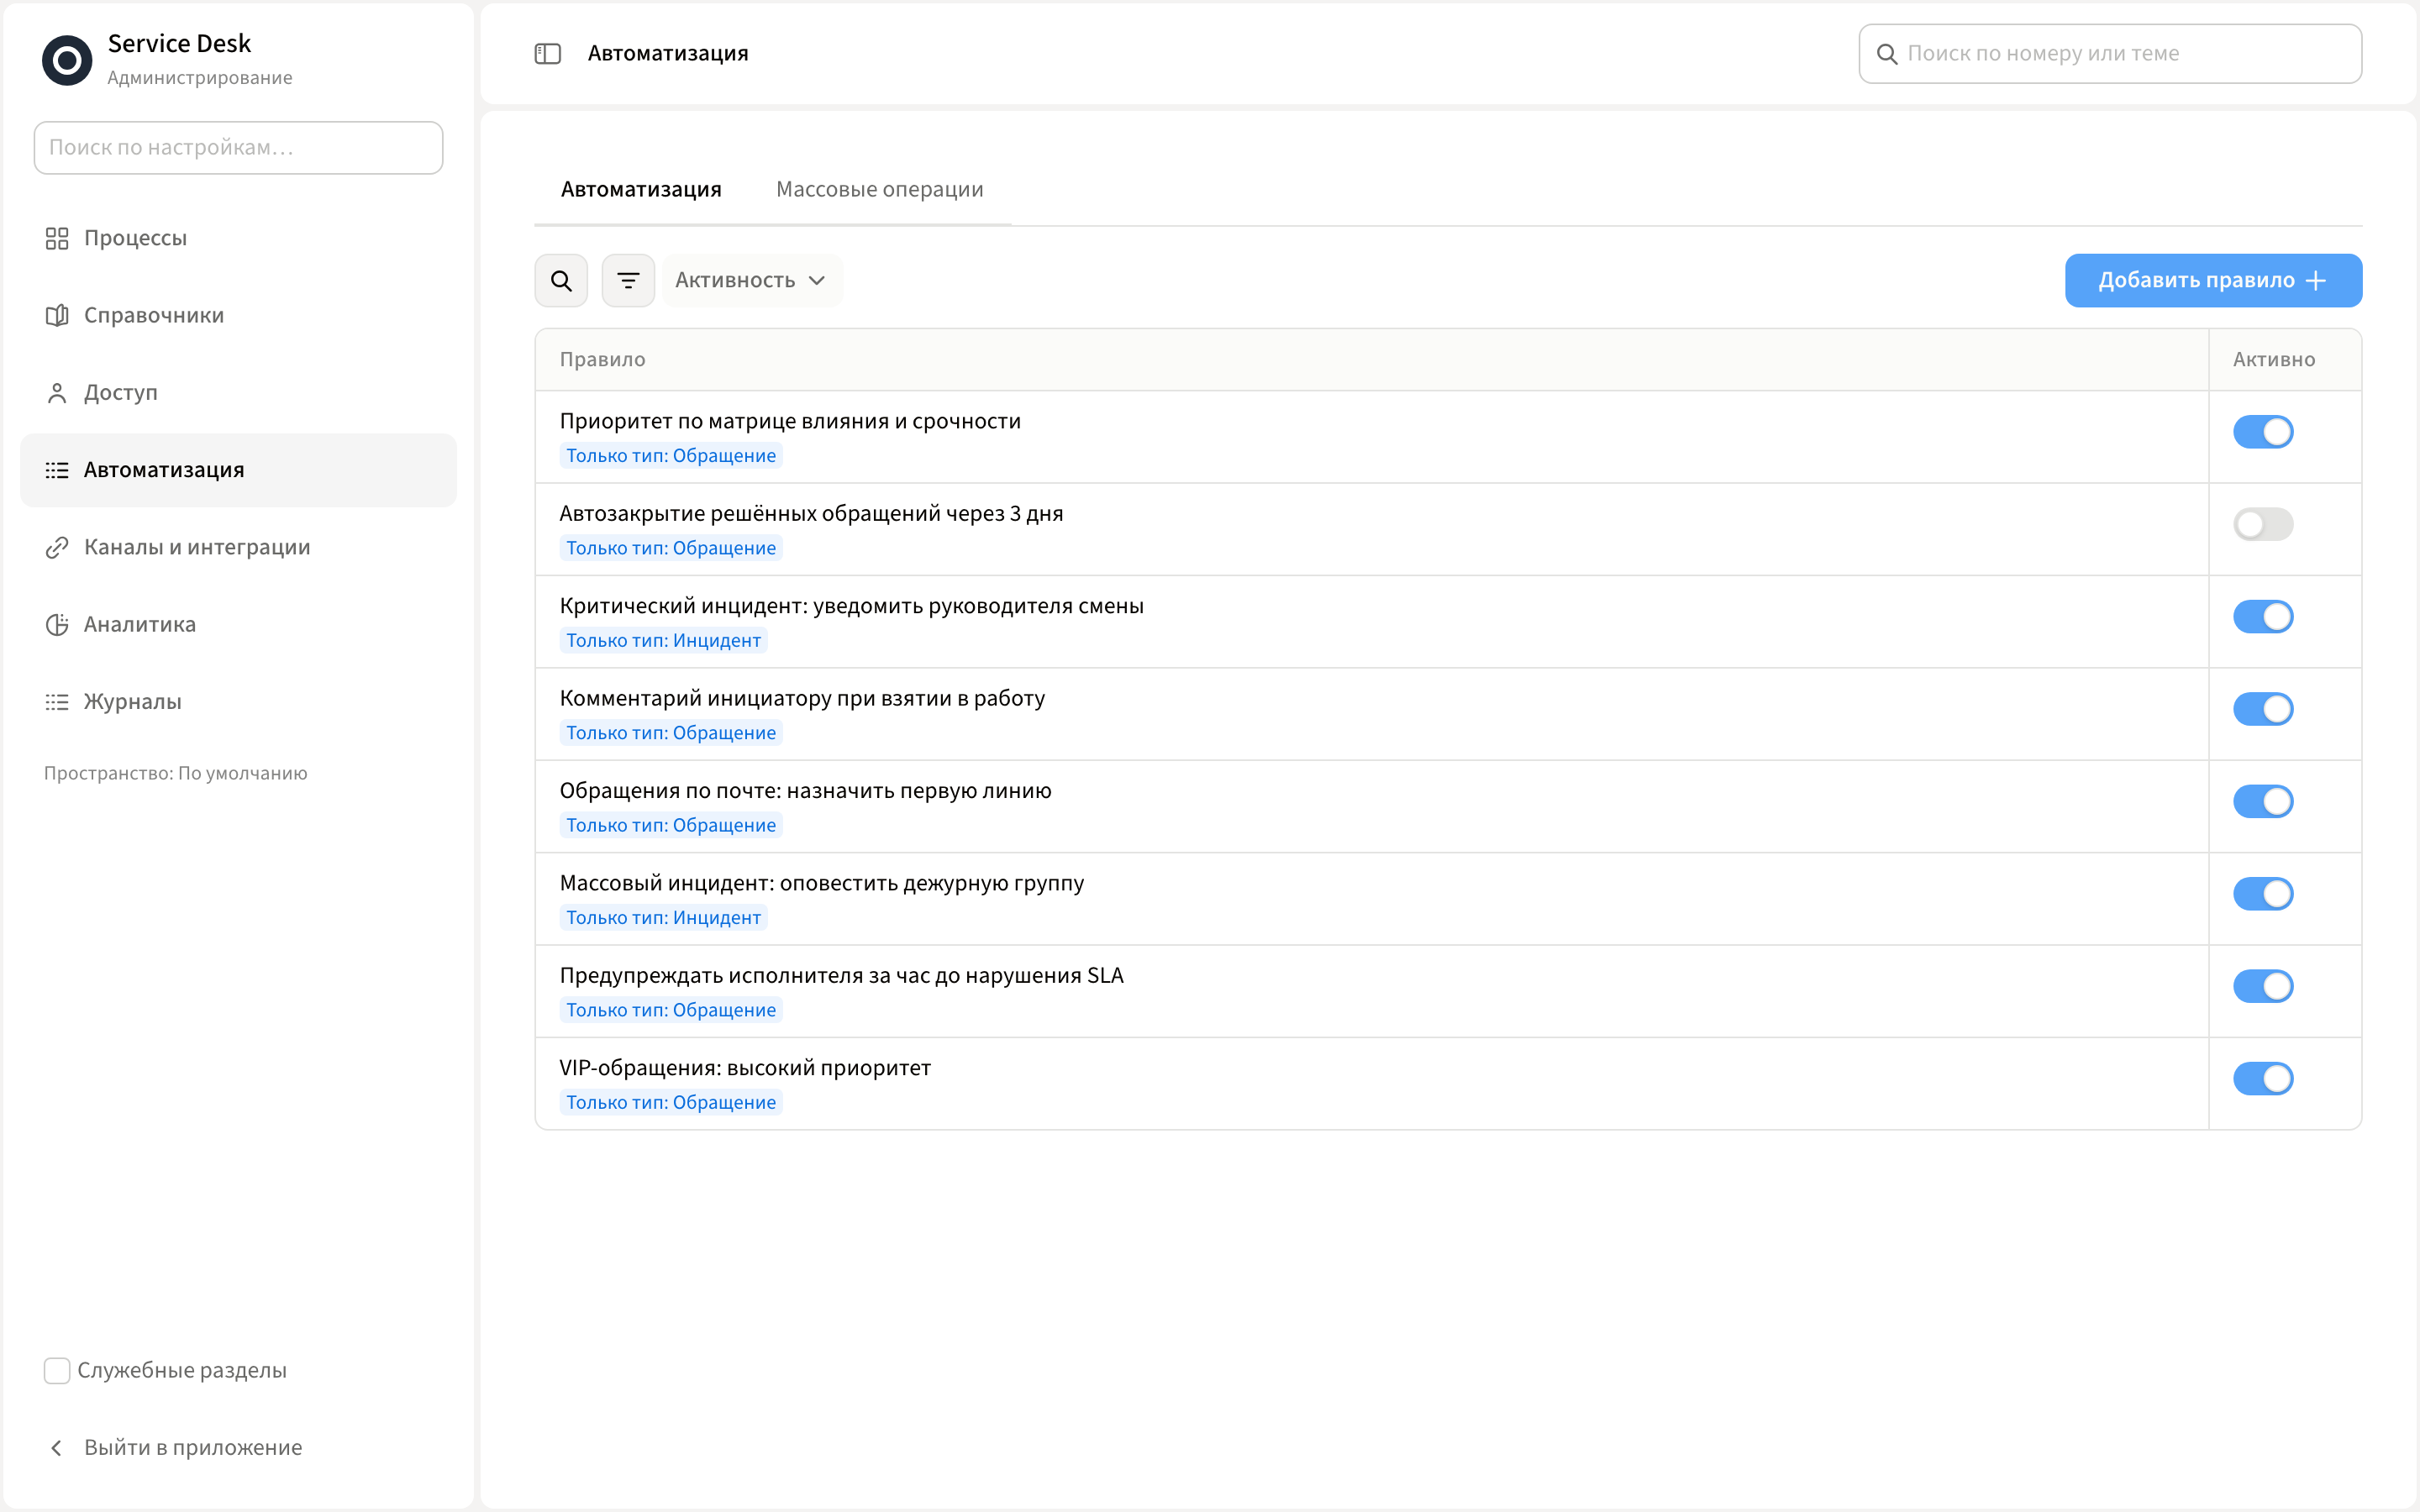Click the back chevron beside Выйти в приложение
This screenshot has height=1512, width=2420.
point(57,1447)
